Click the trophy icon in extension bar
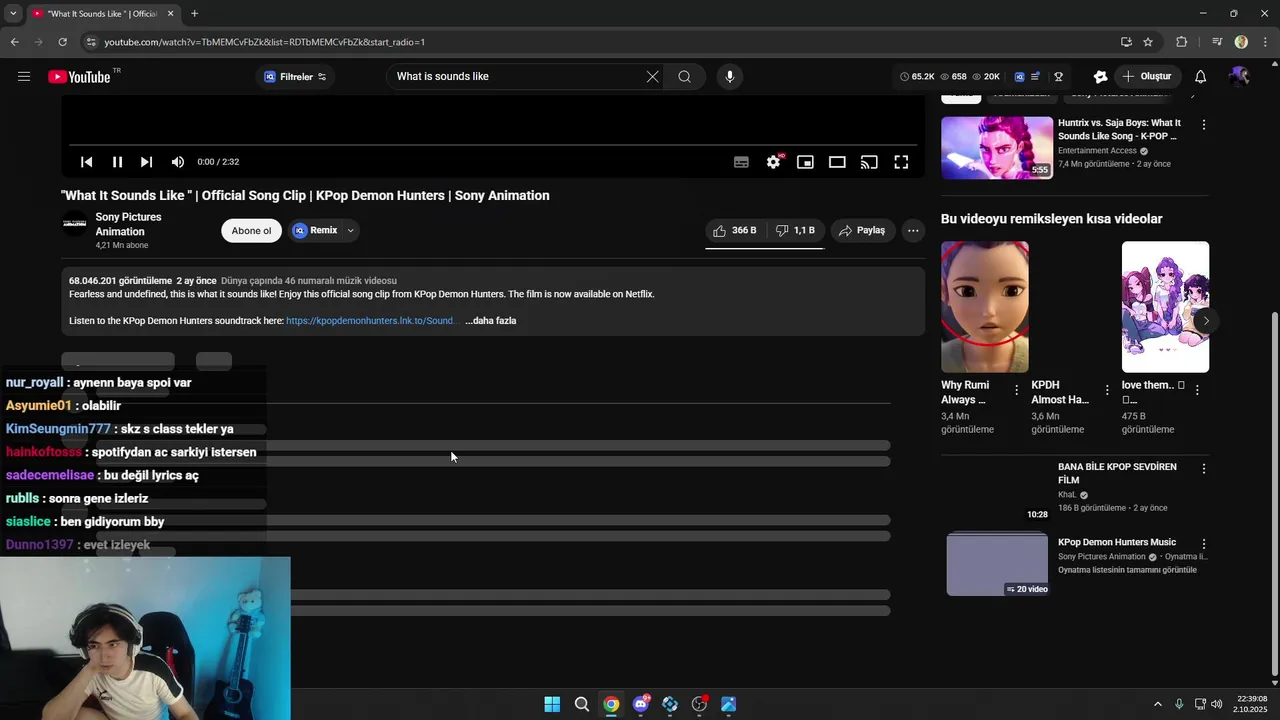This screenshot has width=1280, height=720. coord(1058,76)
